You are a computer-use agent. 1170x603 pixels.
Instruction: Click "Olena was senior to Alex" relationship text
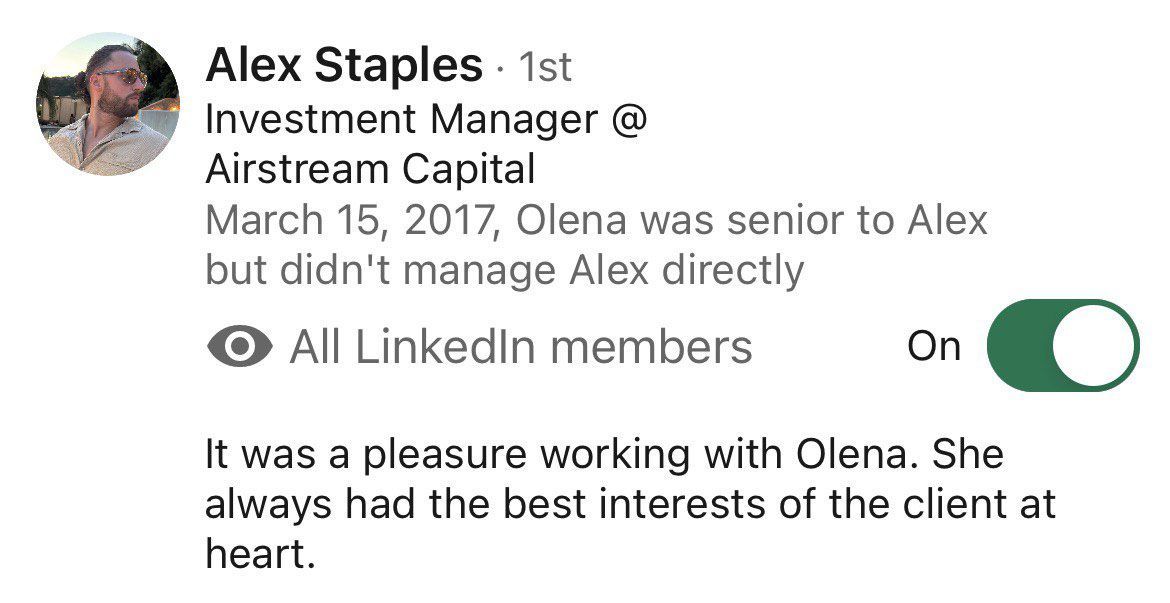752,220
